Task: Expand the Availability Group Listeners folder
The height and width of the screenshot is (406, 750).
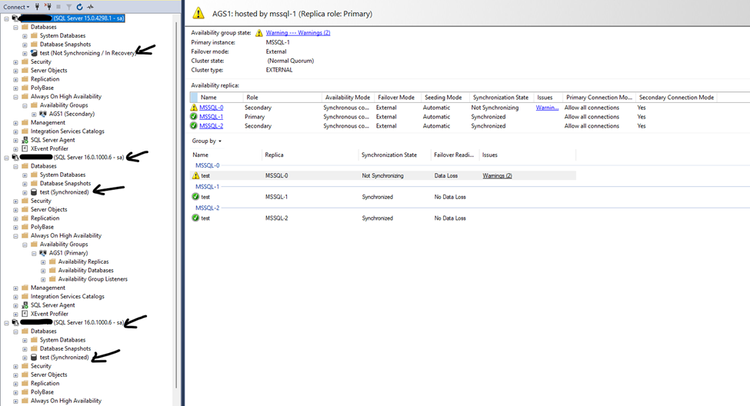Action: [43, 279]
